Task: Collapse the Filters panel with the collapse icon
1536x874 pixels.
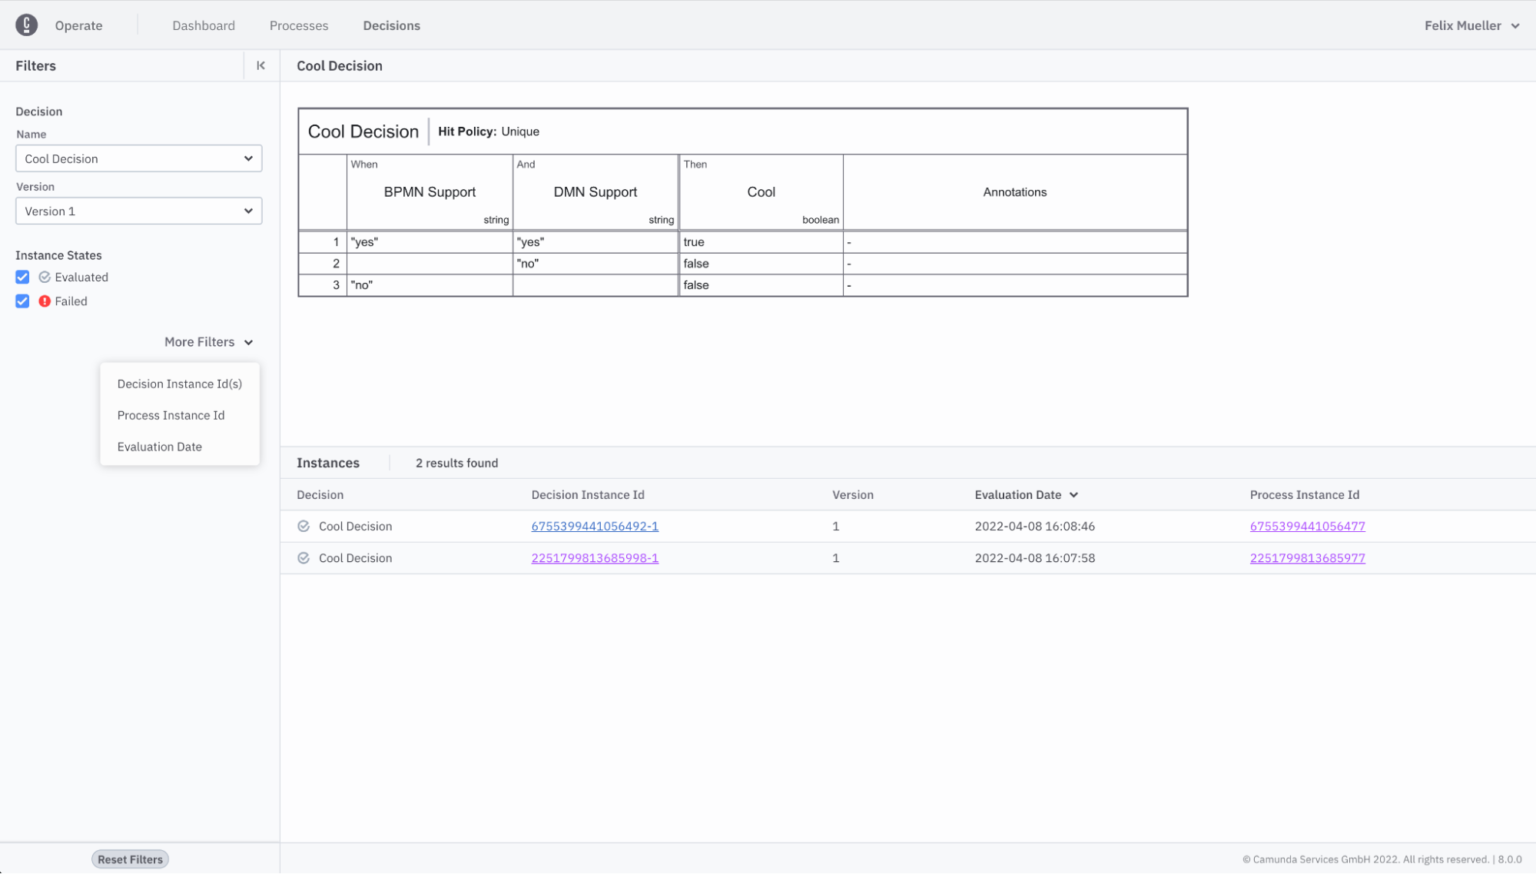Action: coord(260,65)
